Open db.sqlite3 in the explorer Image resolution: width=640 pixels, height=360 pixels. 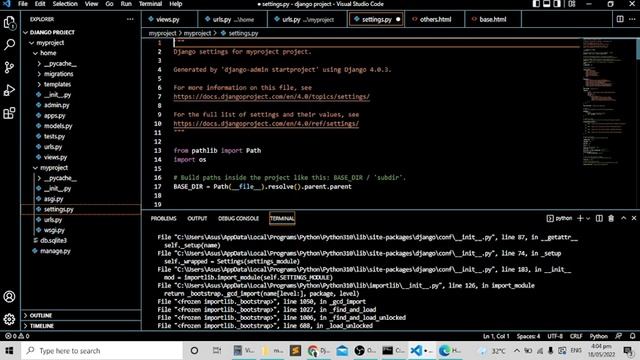coord(53,240)
